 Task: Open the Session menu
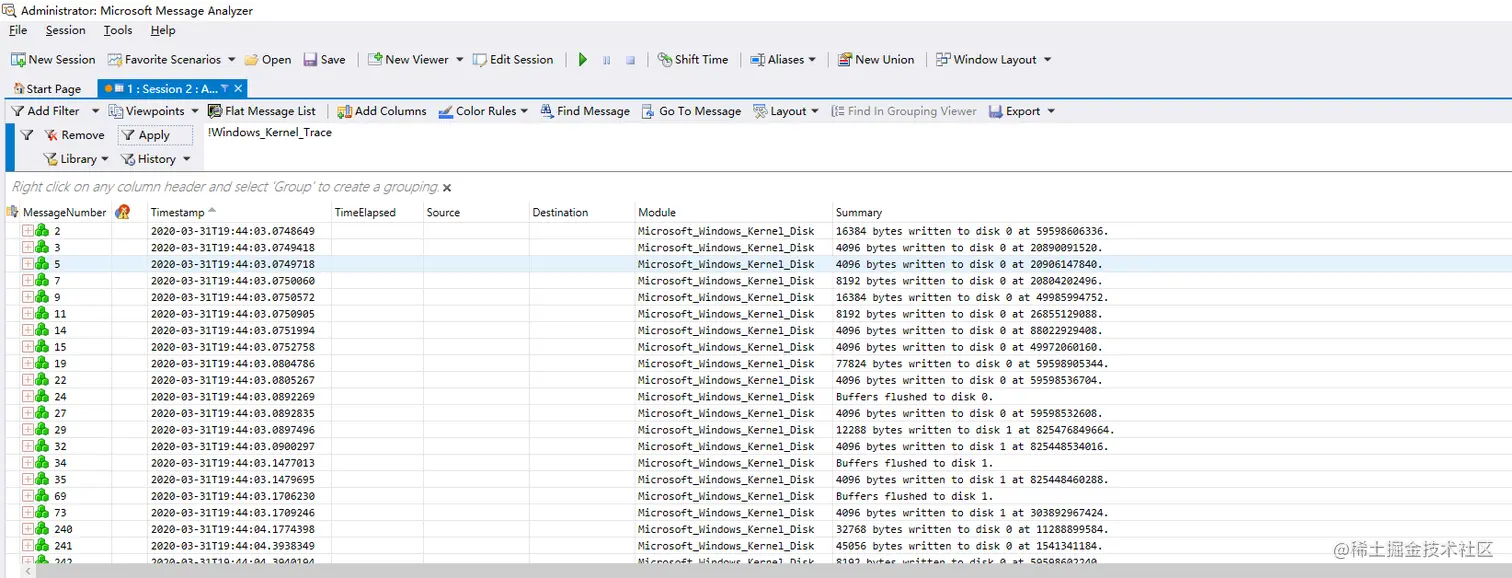click(65, 30)
